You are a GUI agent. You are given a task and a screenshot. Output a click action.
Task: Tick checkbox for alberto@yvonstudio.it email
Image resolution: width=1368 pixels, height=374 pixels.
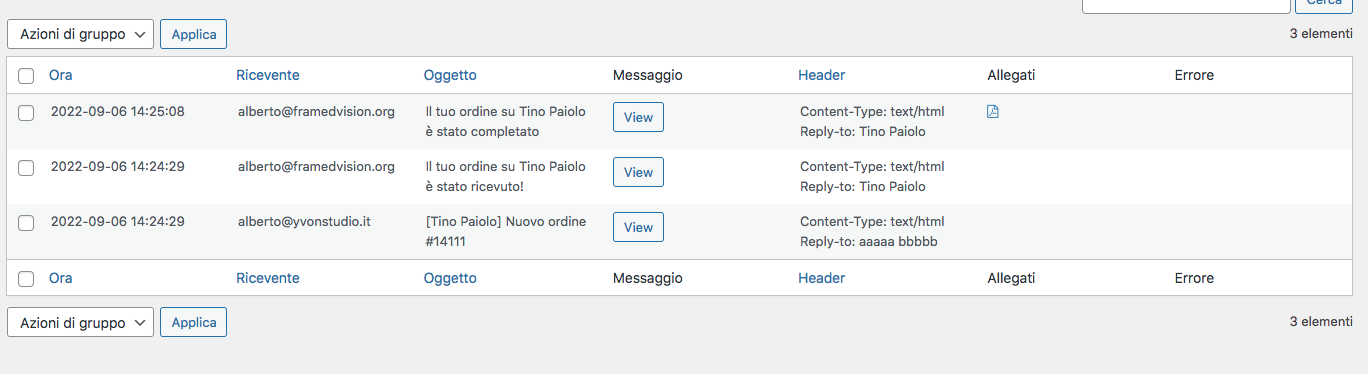[x=27, y=223]
